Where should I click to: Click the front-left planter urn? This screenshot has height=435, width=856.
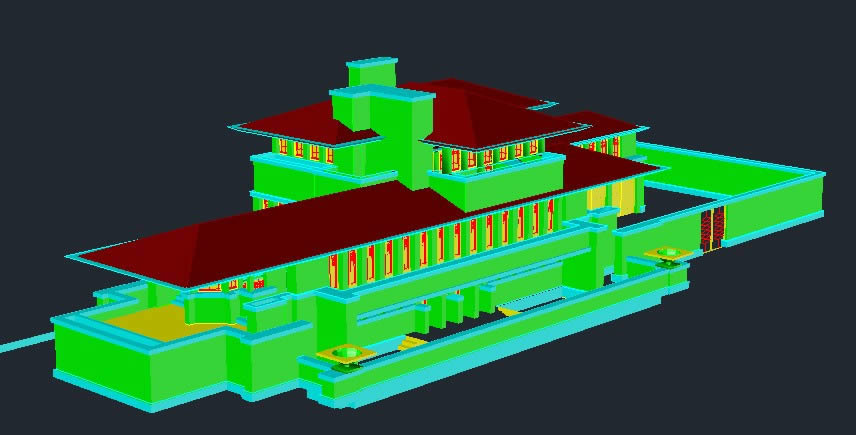(347, 354)
